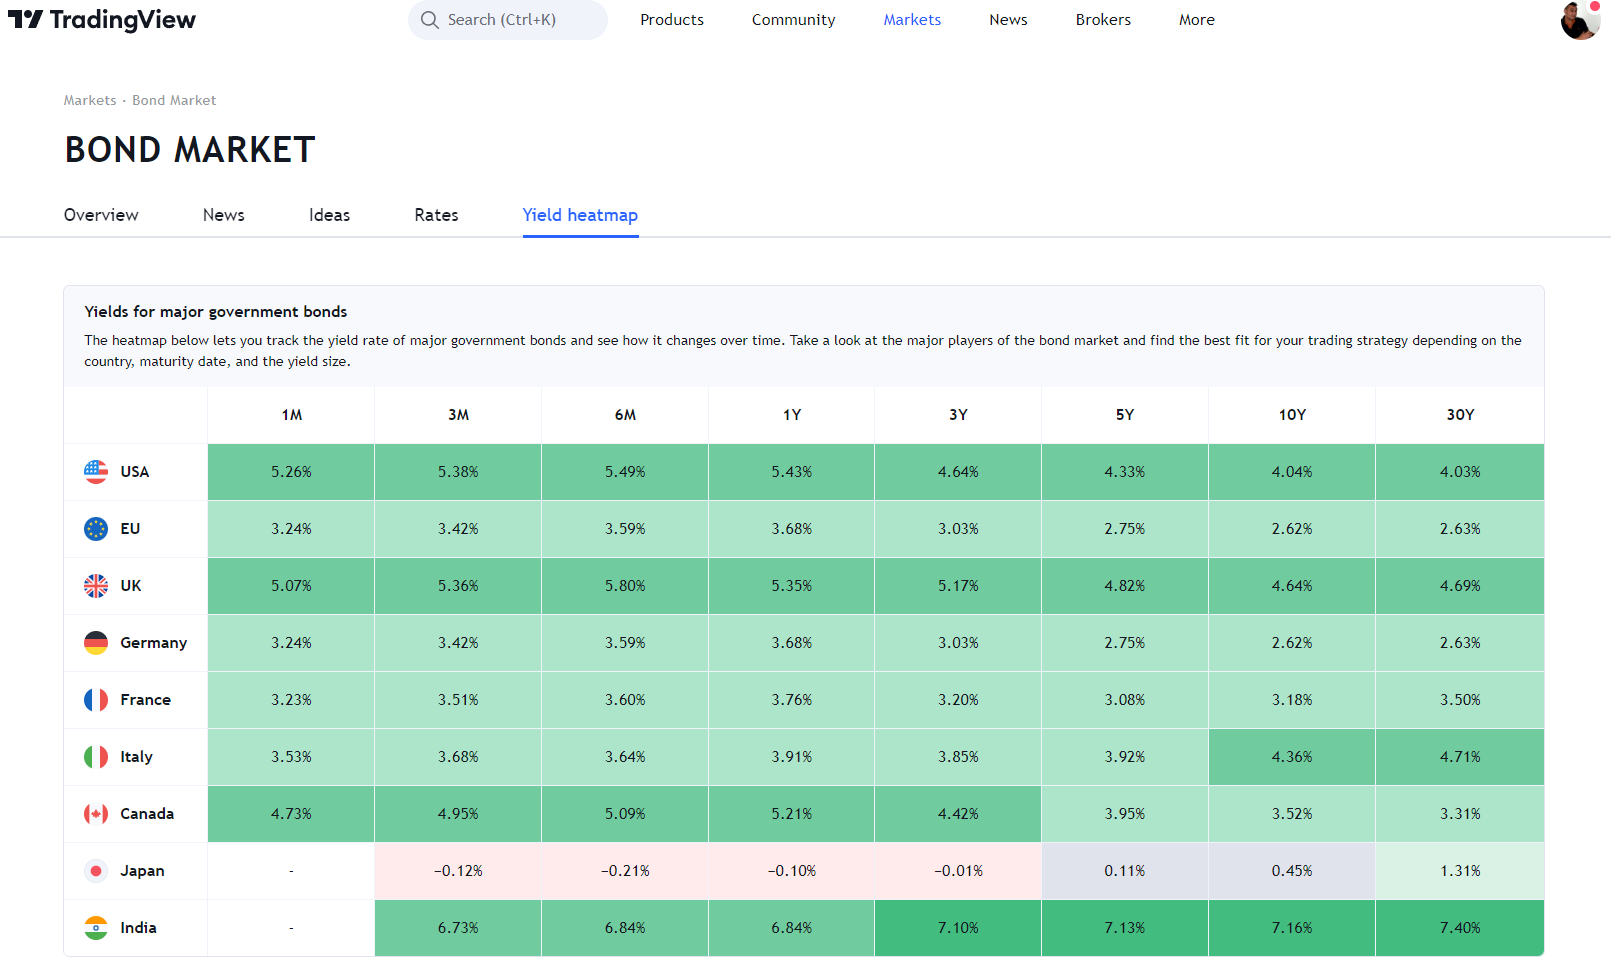Switch to the Ideas tab
The height and width of the screenshot is (971, 1611).
tap(329, 214)
